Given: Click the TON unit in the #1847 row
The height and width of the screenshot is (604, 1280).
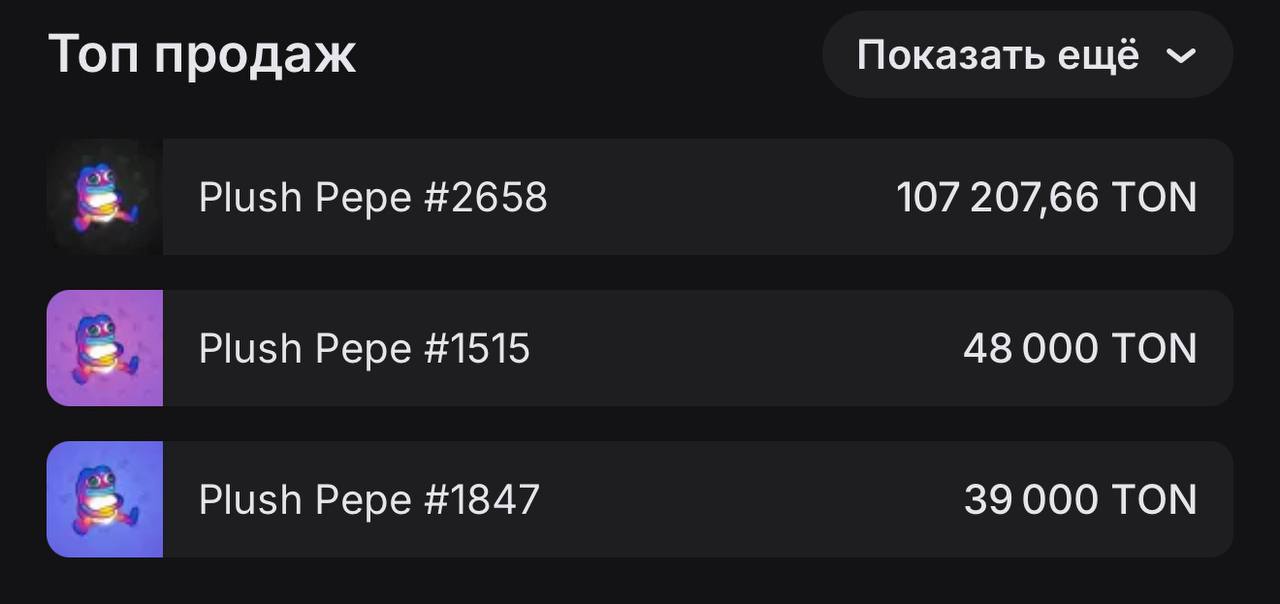Looking at the screenshot, I should 1154,500.
